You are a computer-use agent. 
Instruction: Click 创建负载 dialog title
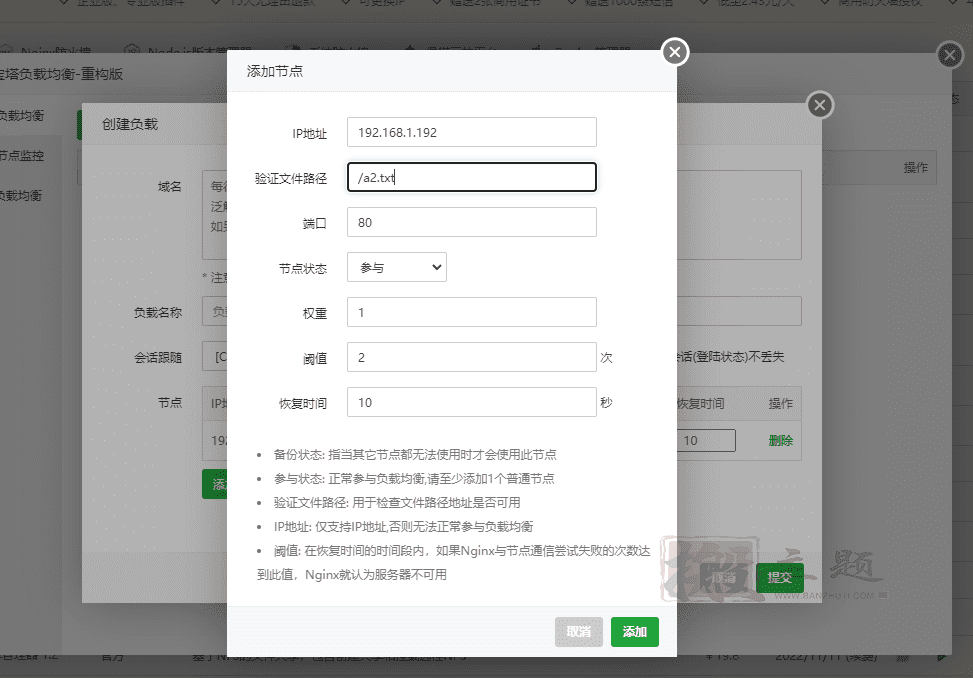(x=130, y=124)
